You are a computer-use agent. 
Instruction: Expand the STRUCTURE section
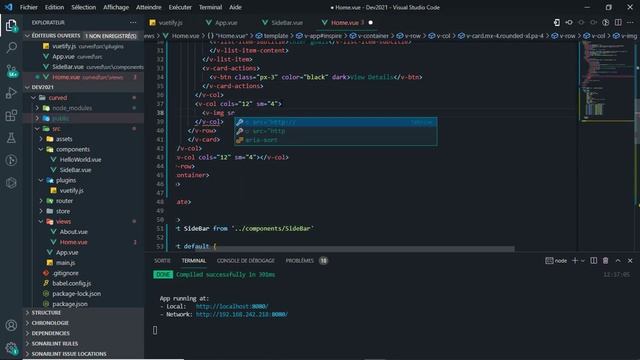(x=83, y=313)
